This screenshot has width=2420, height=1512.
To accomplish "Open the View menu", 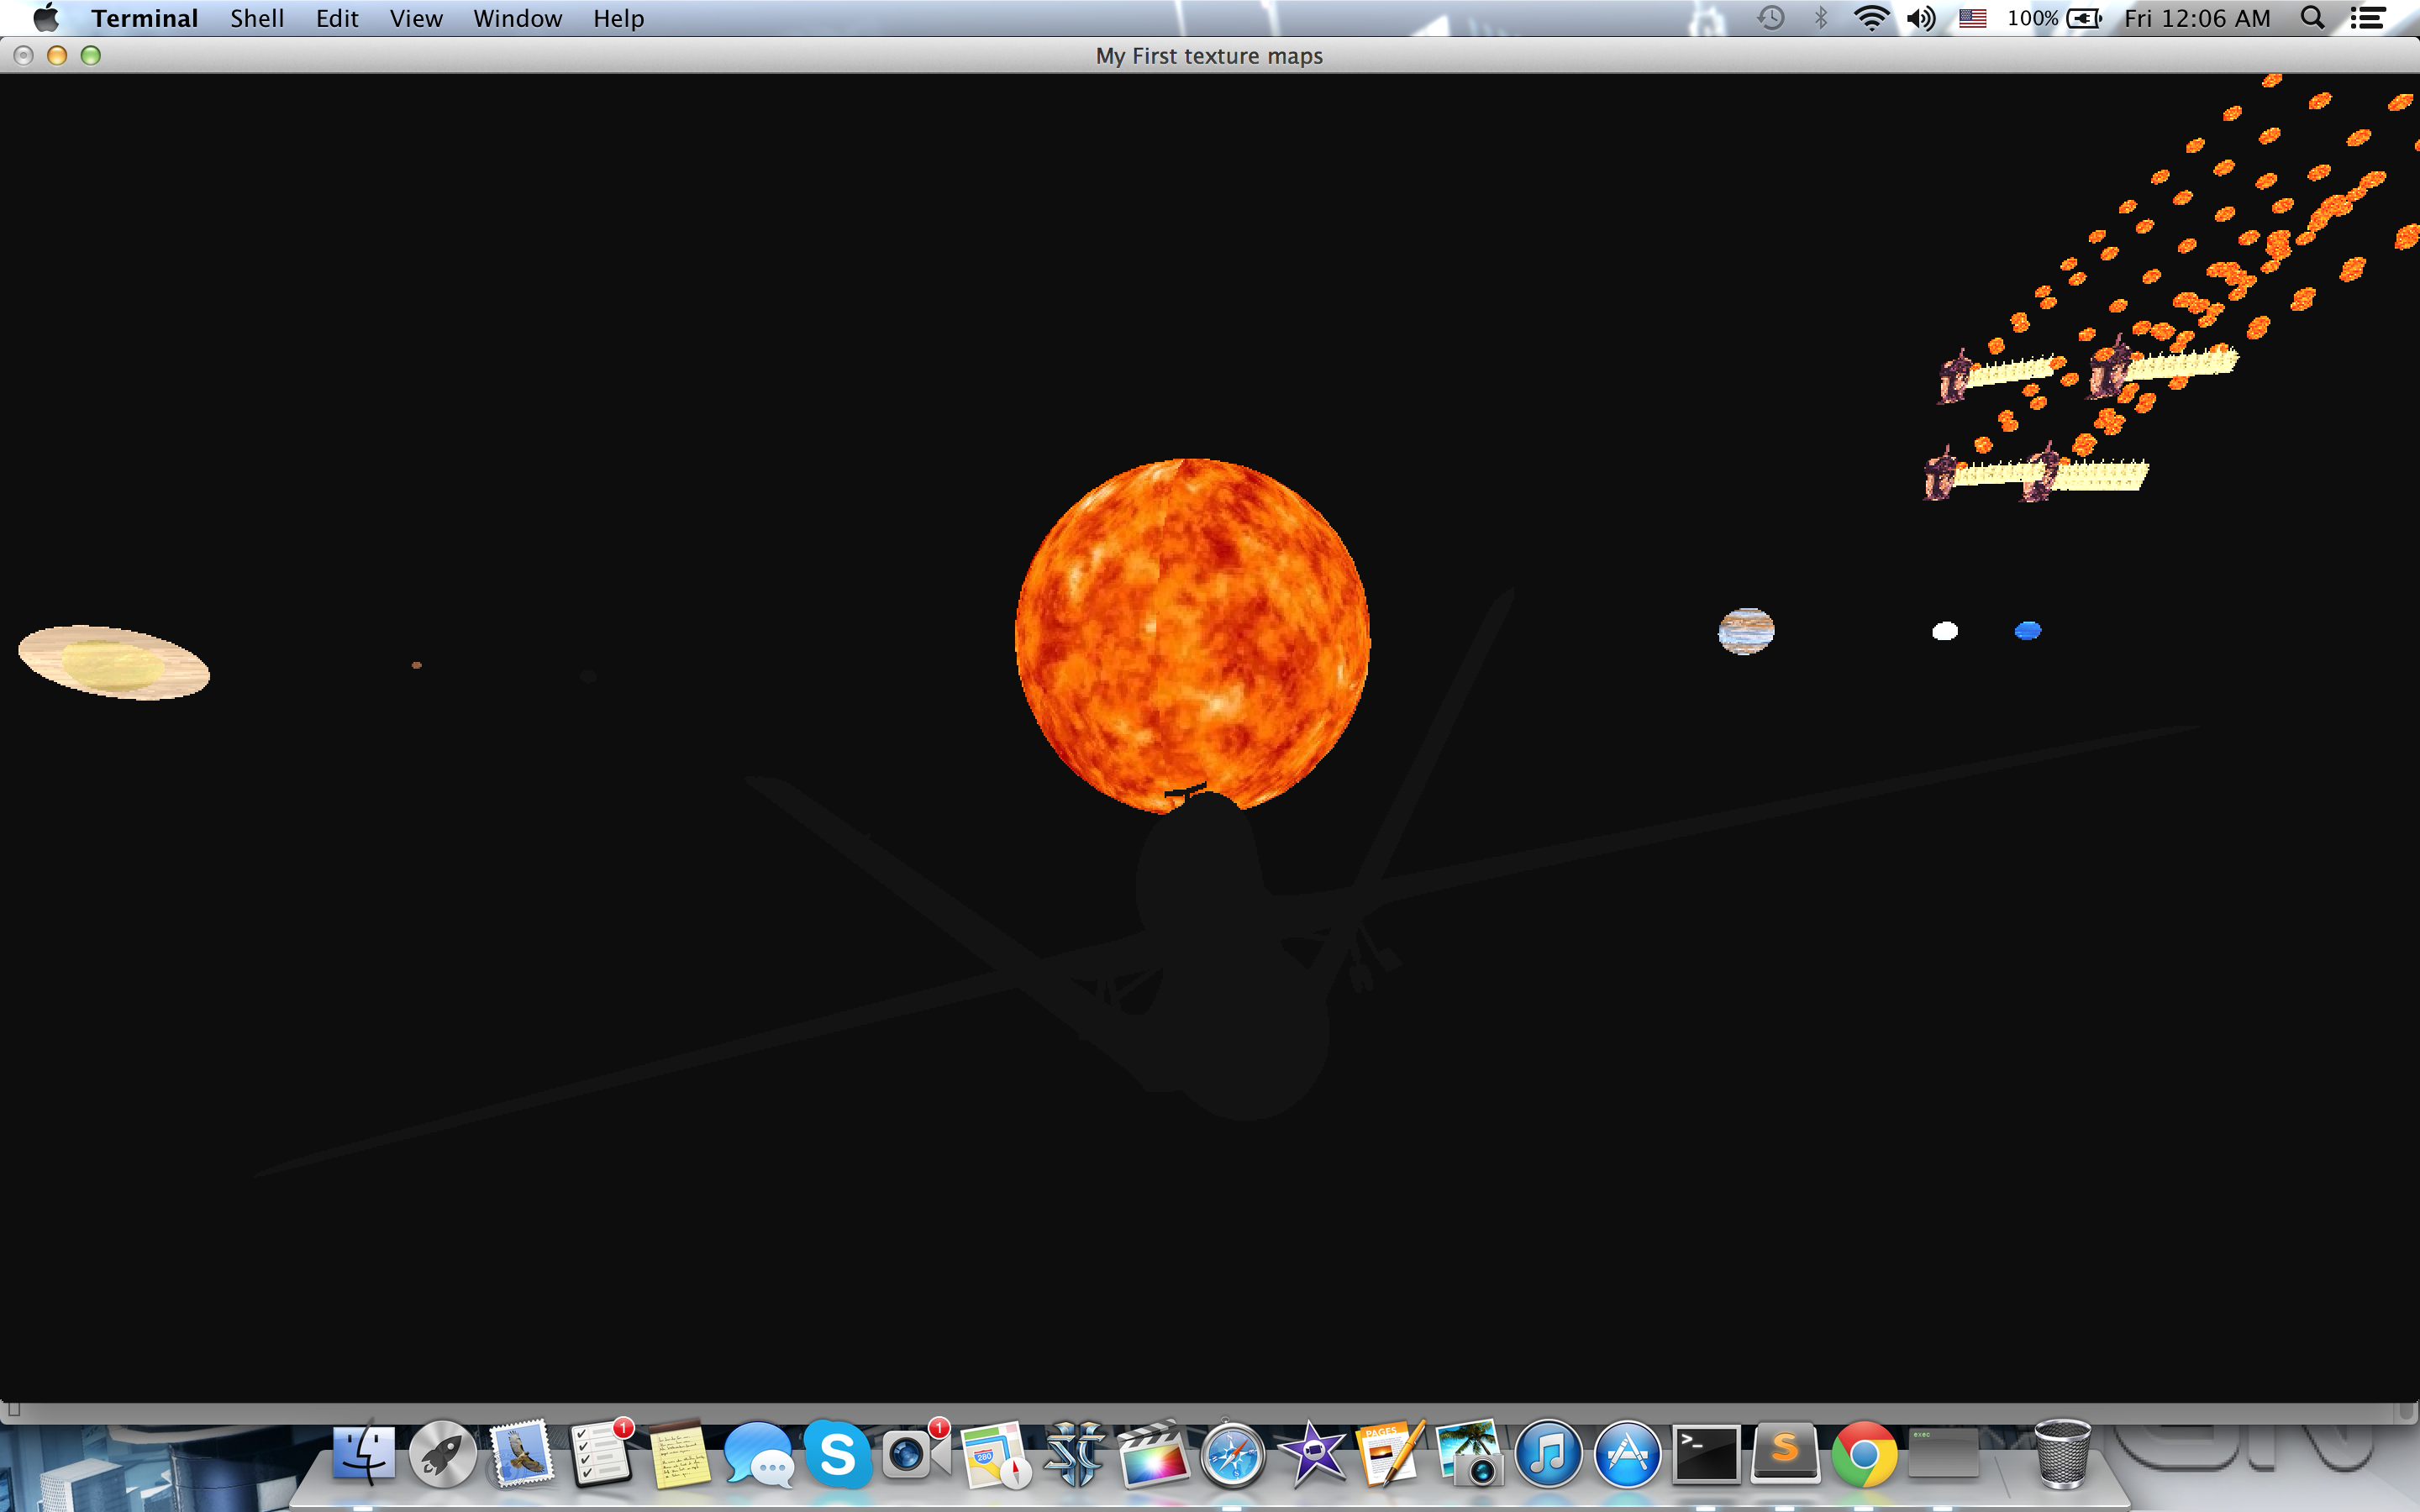I will pos(416,18).
